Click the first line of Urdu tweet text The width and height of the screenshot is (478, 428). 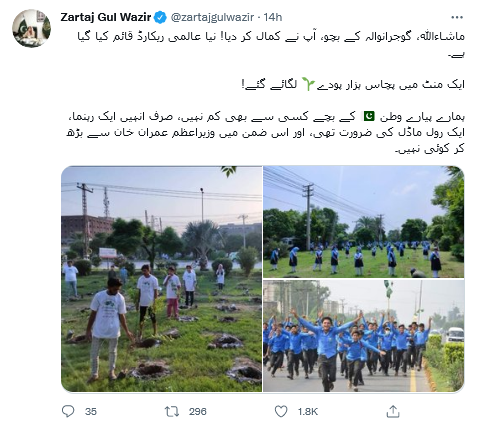pyautogui.click(x=271, y=37)
